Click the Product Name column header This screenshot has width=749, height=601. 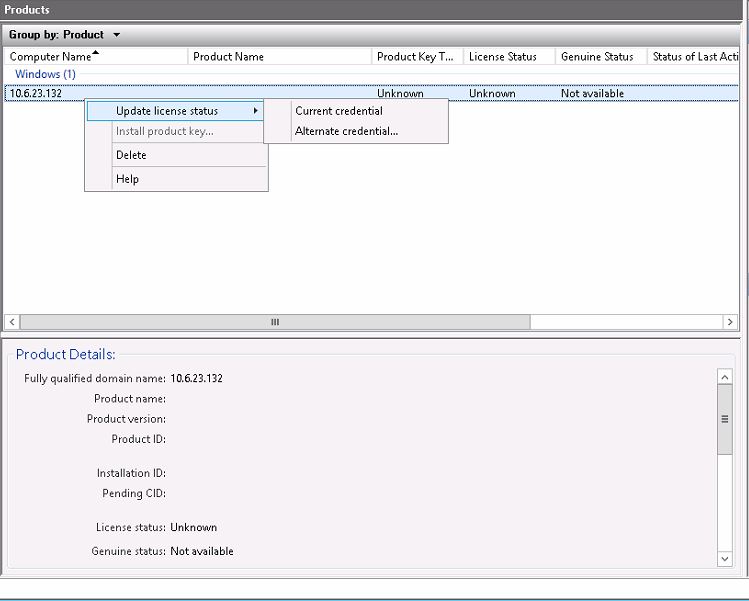(x=228, y=57)
